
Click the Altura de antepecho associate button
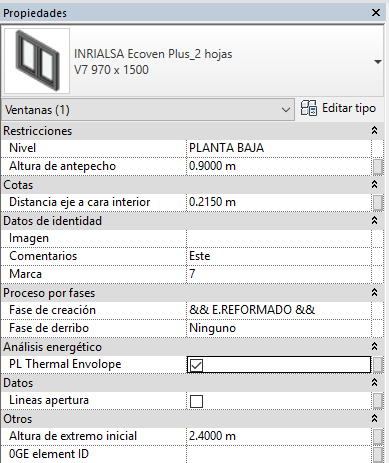[x=378, y=167]
